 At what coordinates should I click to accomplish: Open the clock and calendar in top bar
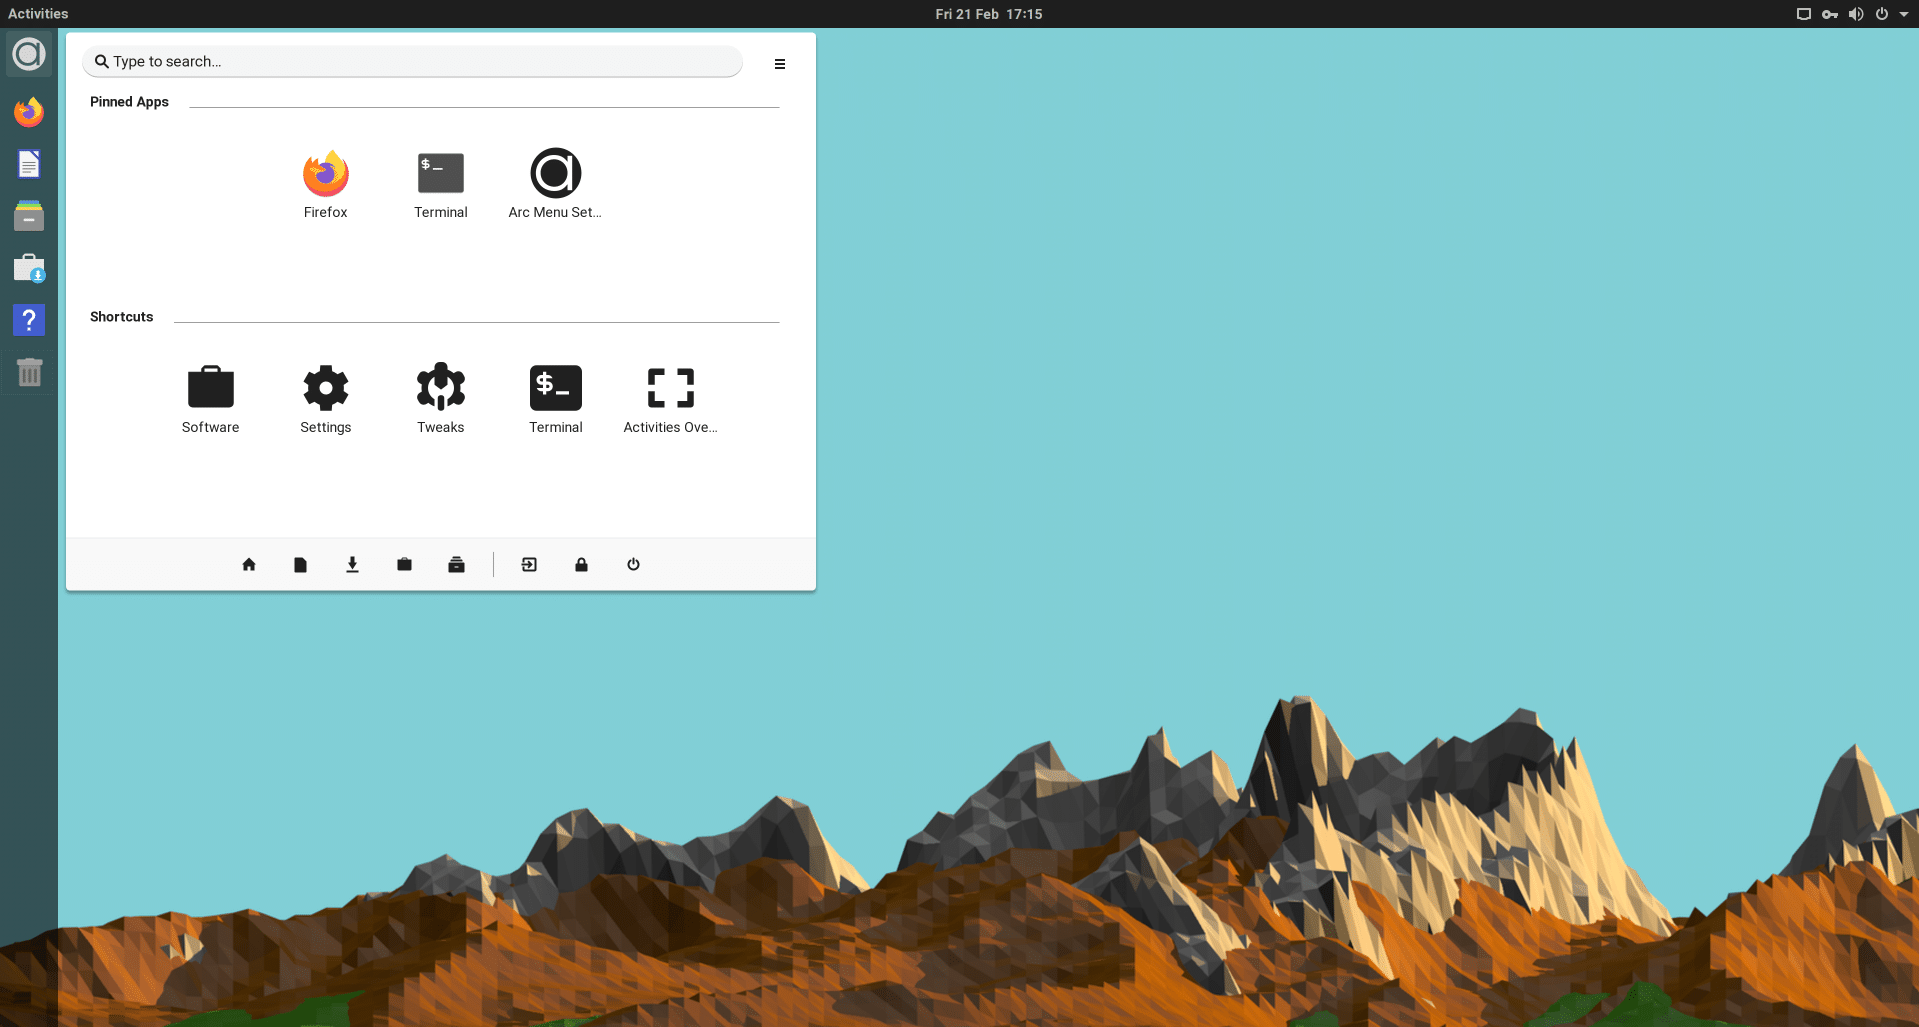click(989, 14)
